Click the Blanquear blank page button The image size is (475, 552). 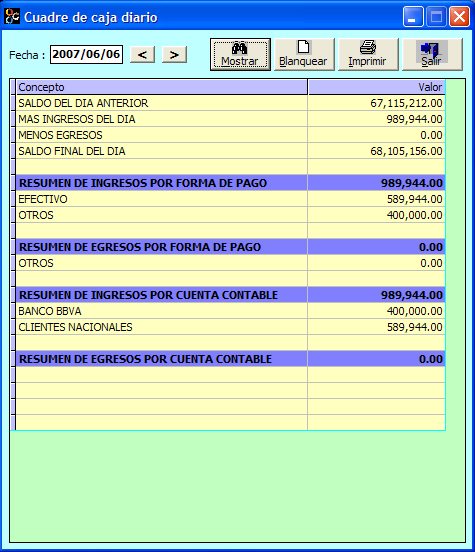coord(304,55)
